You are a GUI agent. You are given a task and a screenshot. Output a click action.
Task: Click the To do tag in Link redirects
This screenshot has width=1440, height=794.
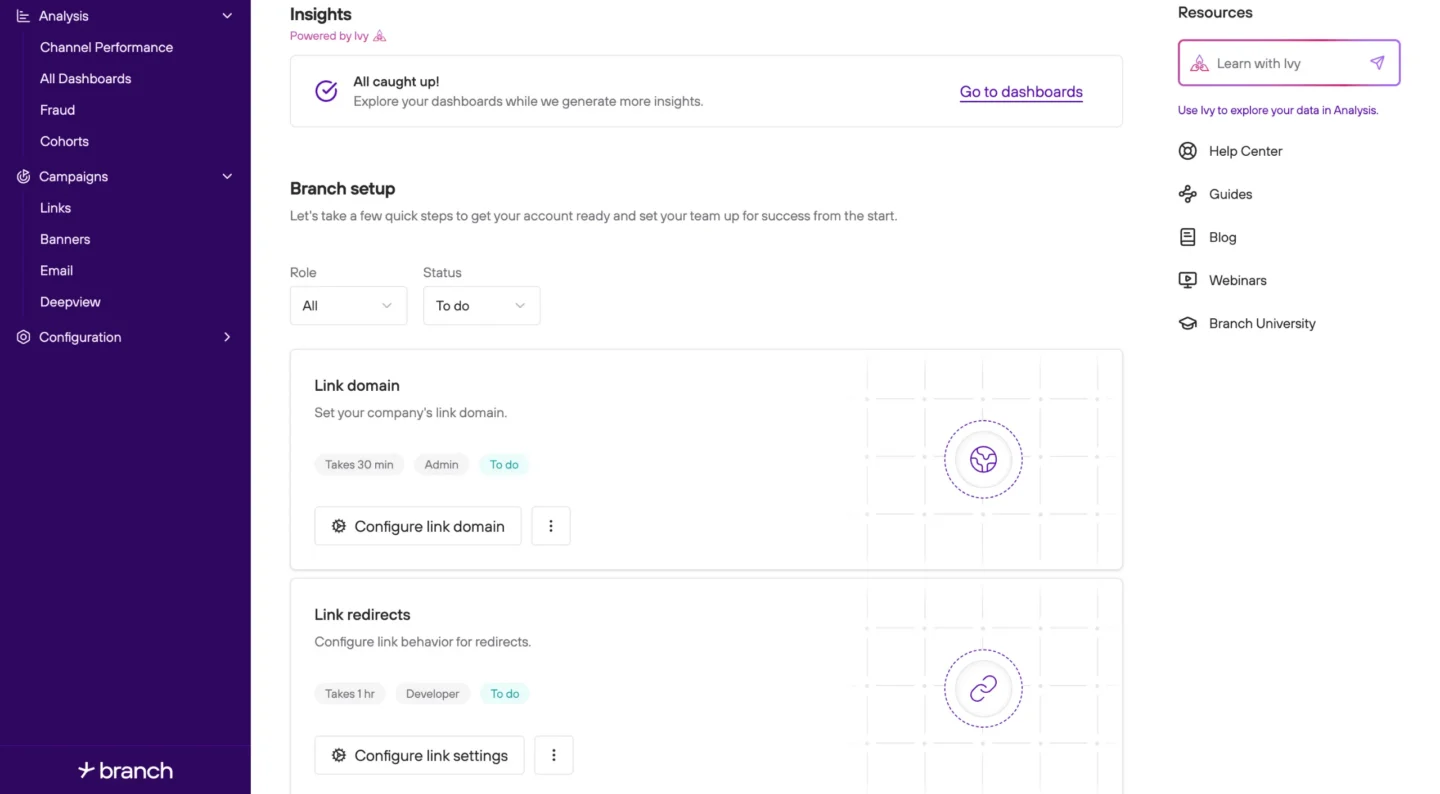[x=505, y=693]
